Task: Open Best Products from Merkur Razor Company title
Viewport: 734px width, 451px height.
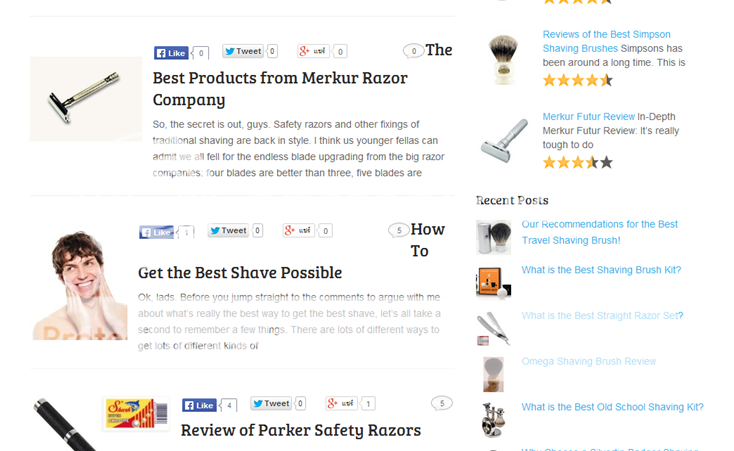Action: point(280,89)
